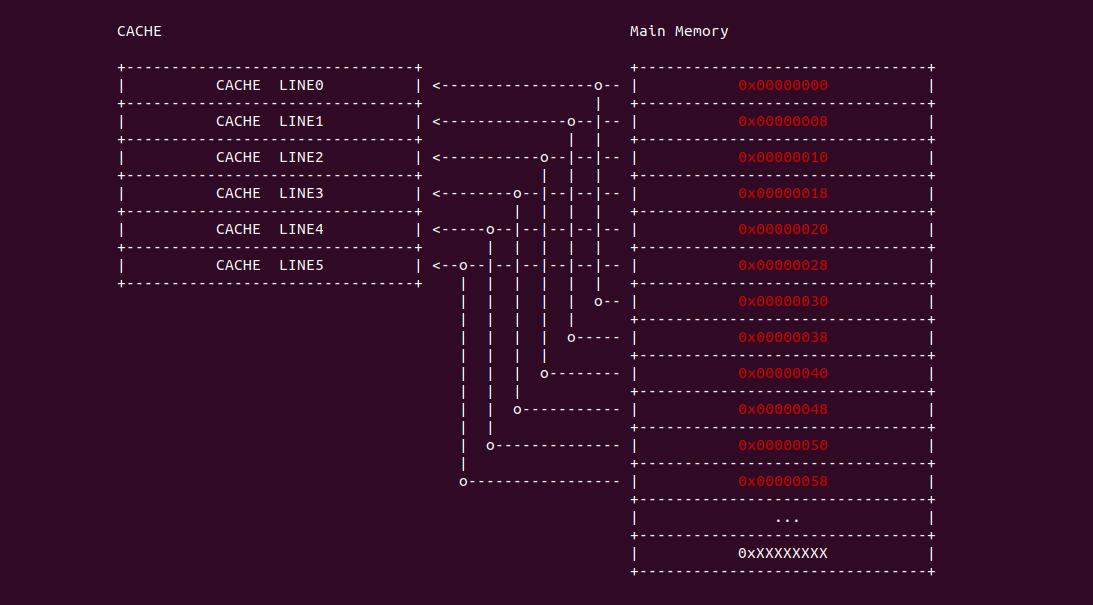Click the CACHE heading text

coord(139,31)
